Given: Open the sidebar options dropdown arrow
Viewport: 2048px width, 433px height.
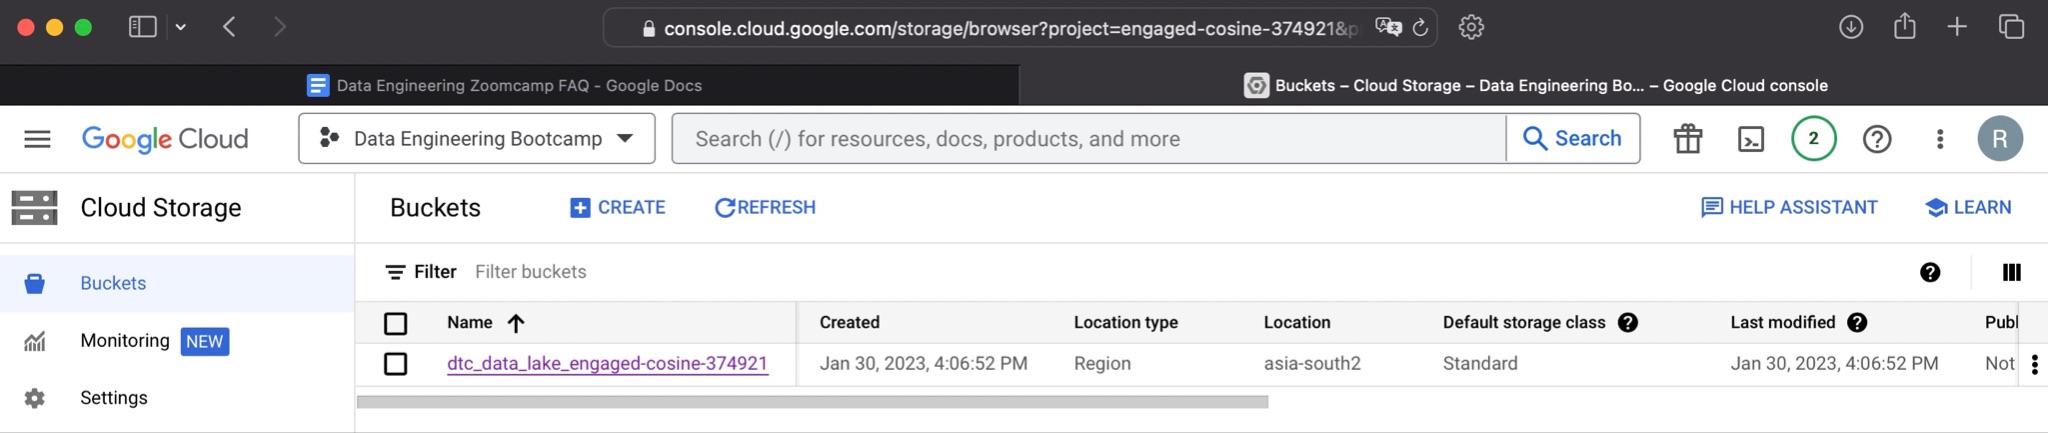Looking at the screenshot, I should [181, 28].
